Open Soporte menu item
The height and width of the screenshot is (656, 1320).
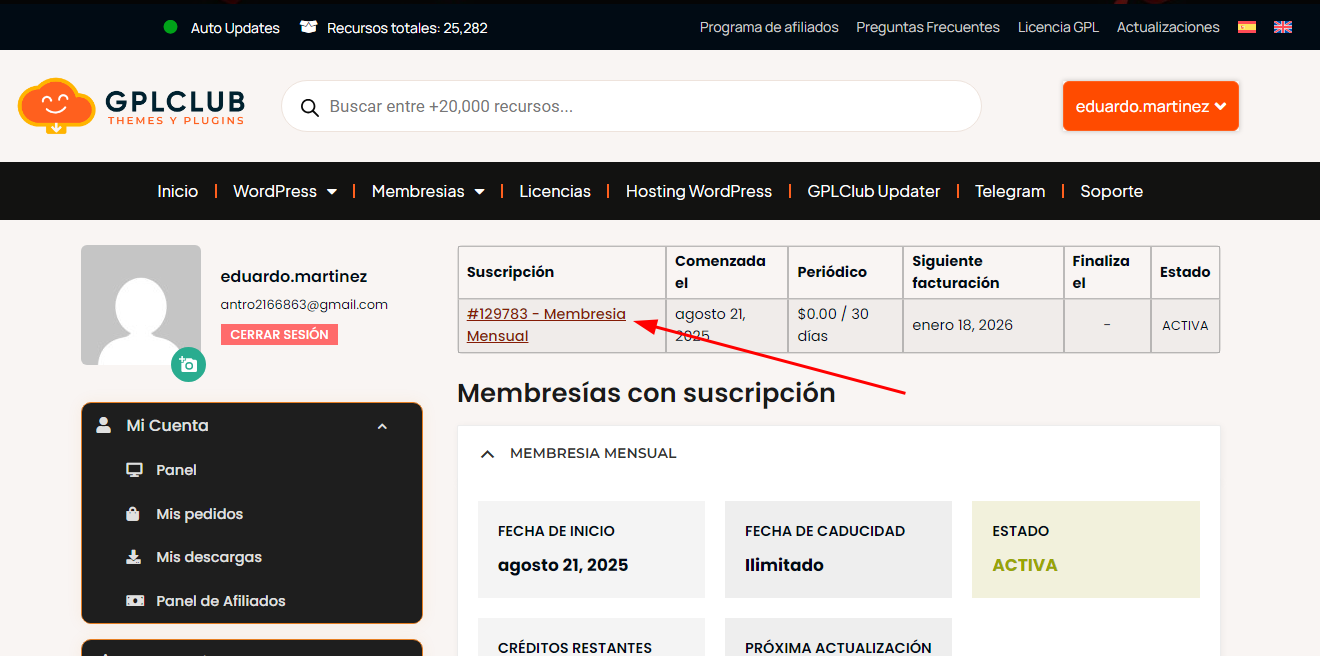(x=1111, y=191)
